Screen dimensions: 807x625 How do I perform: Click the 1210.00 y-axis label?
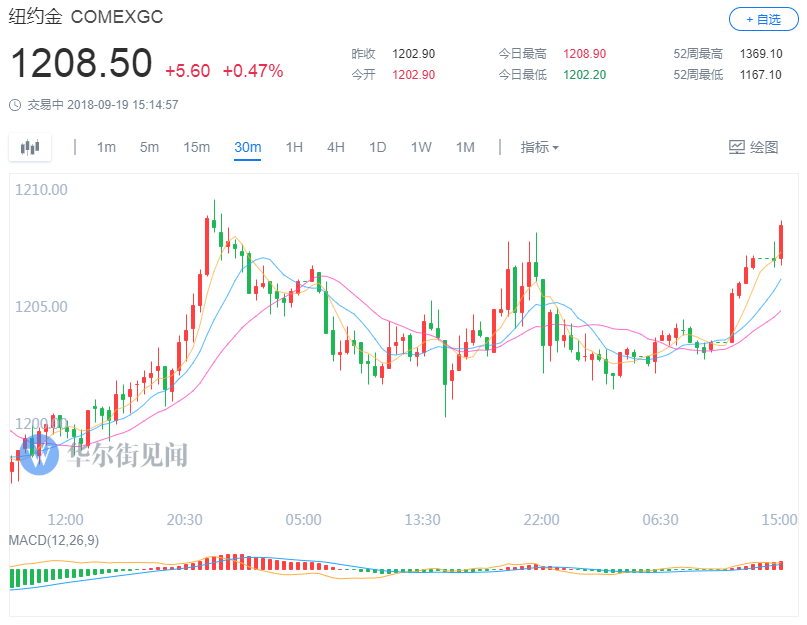click(x=41, y=190)
